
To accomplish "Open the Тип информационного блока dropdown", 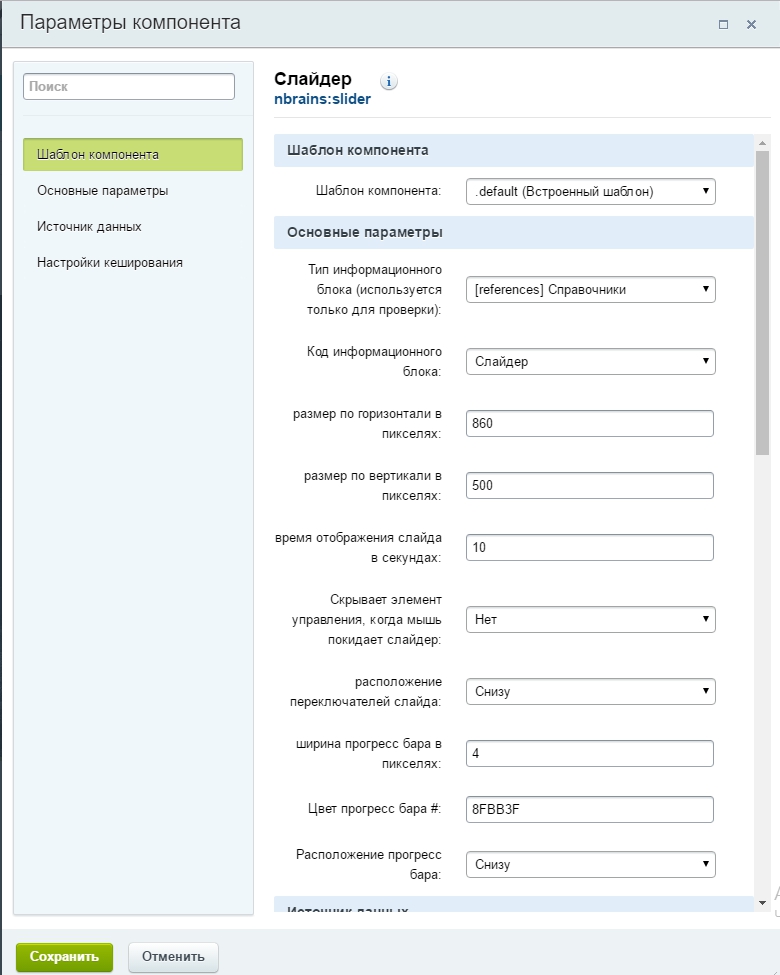I will (591, 289).
